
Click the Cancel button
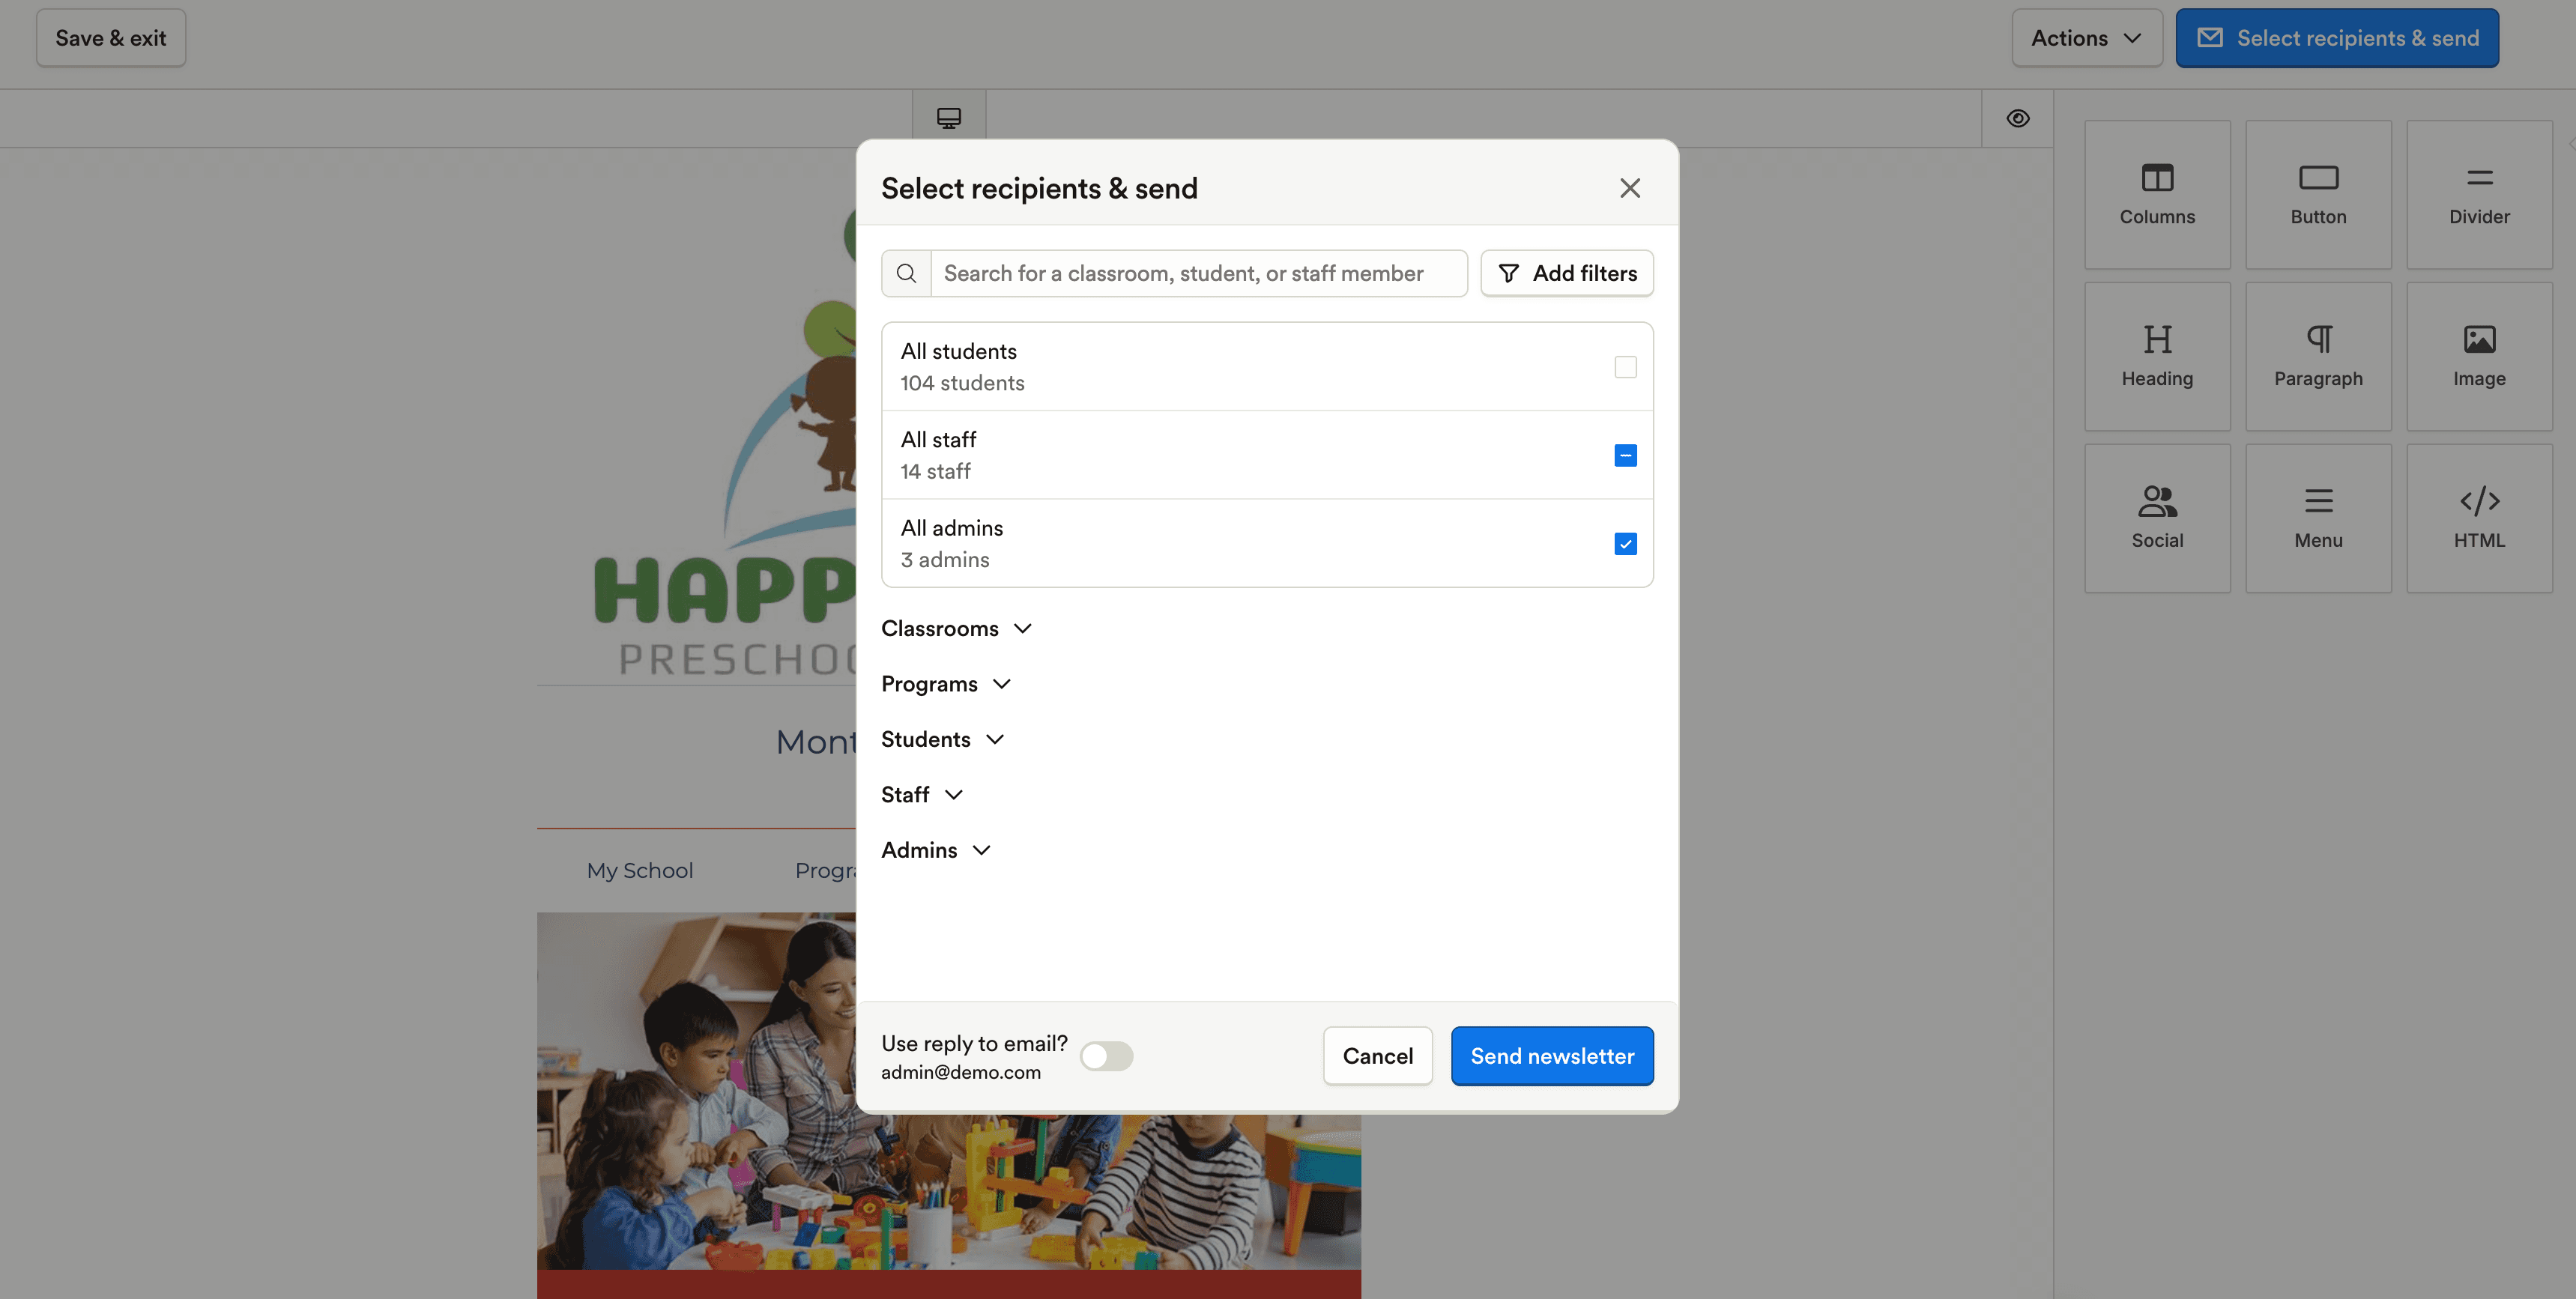[1377, 1056]
